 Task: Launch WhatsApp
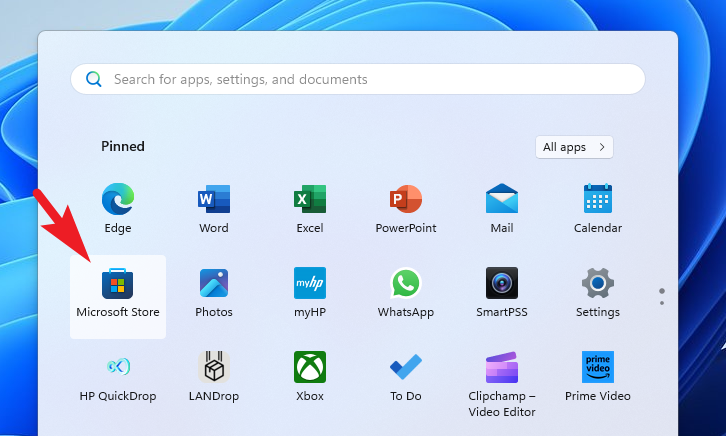(x=406, y=293)
